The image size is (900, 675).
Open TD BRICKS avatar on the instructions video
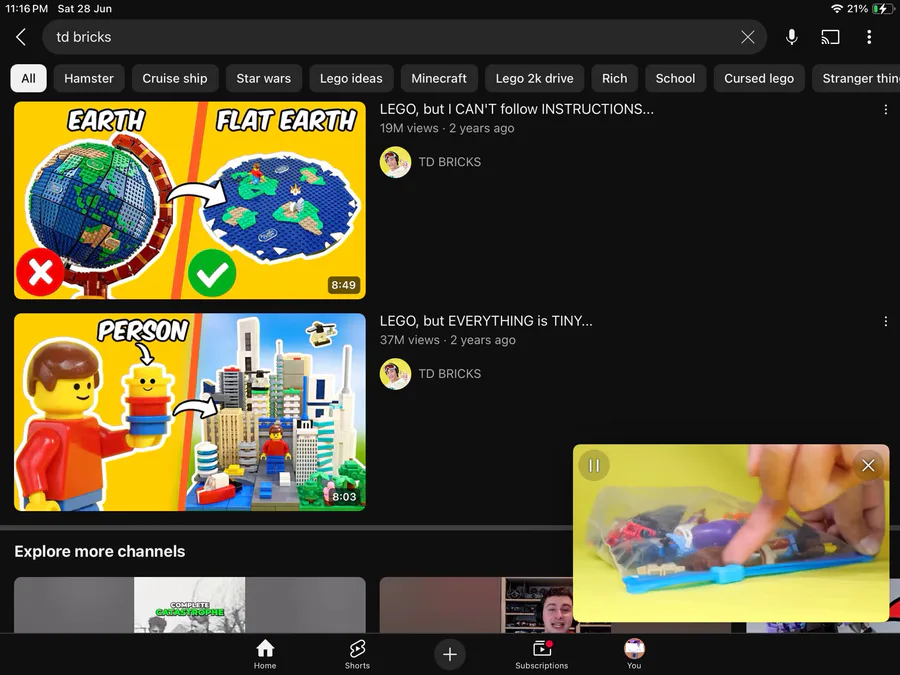pyautogui.click(x=395, y=162)
